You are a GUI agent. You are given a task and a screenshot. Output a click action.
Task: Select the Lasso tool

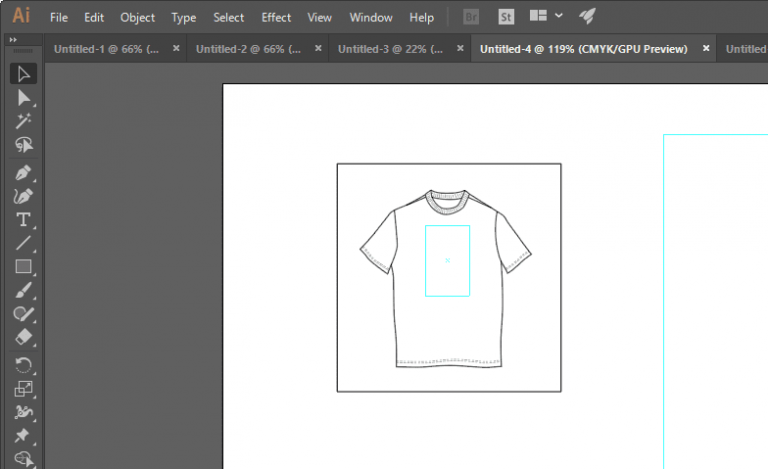tap(23, 144)
